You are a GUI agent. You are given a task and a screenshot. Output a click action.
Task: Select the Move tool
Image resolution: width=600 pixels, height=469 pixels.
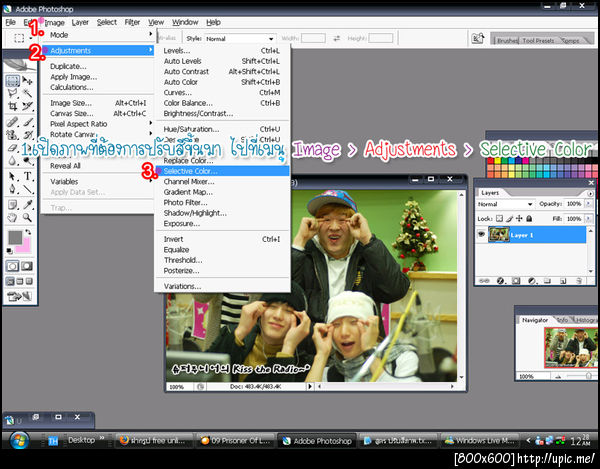click(27, 81)
